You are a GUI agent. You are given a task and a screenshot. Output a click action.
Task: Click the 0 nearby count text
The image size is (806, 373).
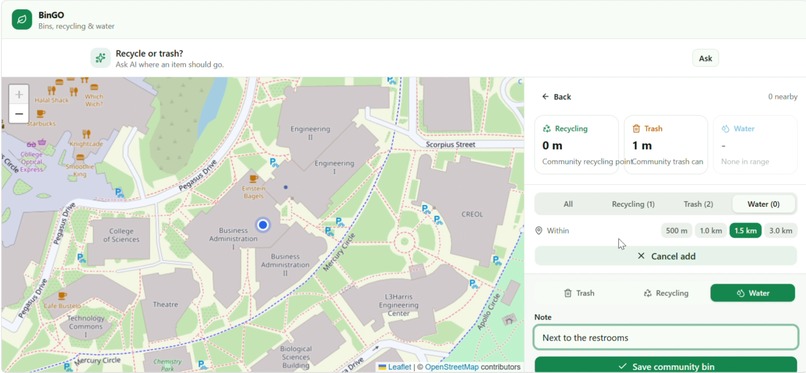click(x=783, y=97)
